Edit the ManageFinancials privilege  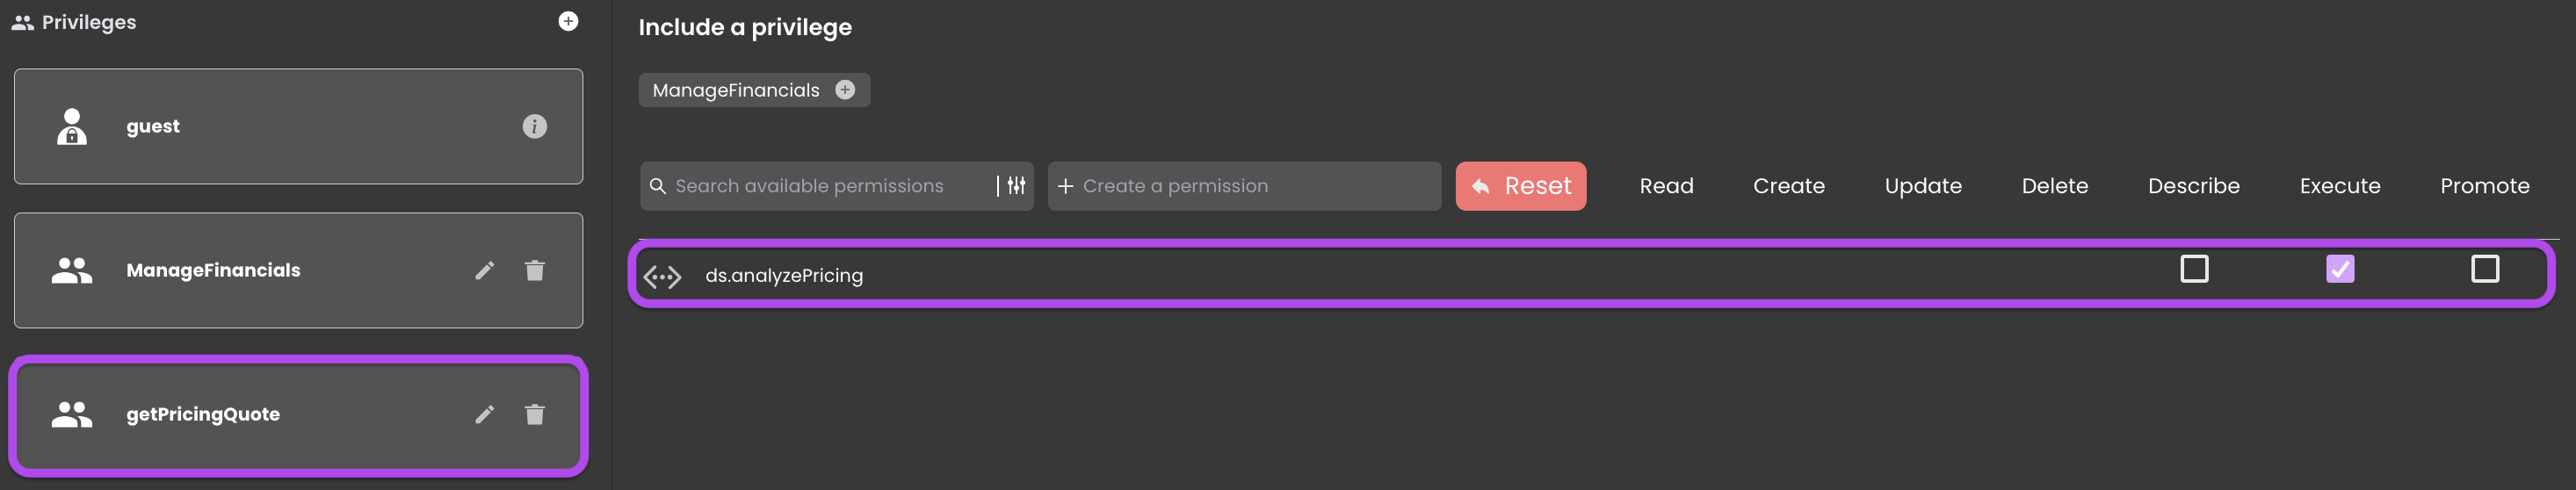click(485, 270)
